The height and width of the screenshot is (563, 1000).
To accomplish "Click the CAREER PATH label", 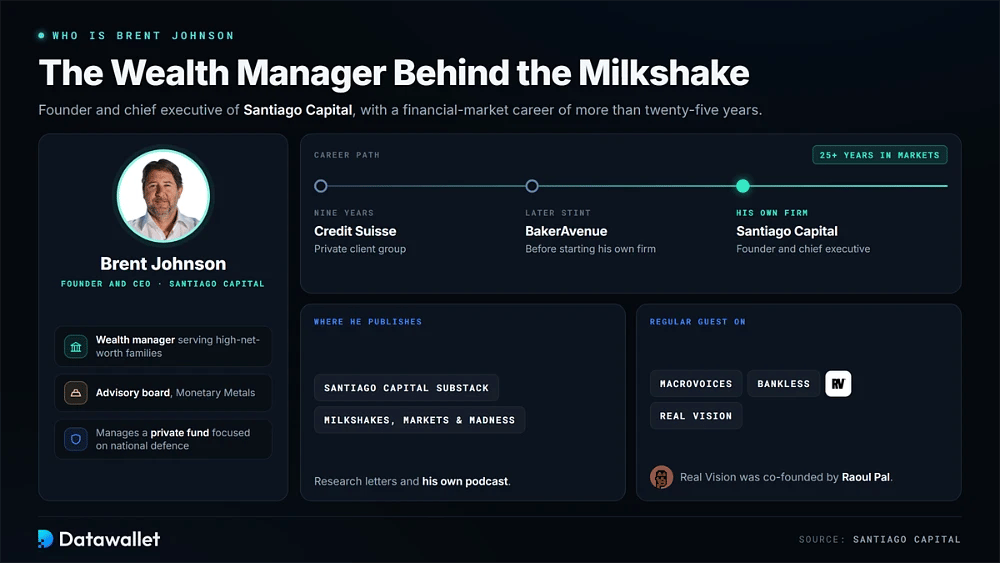I will tap(347, 155).
